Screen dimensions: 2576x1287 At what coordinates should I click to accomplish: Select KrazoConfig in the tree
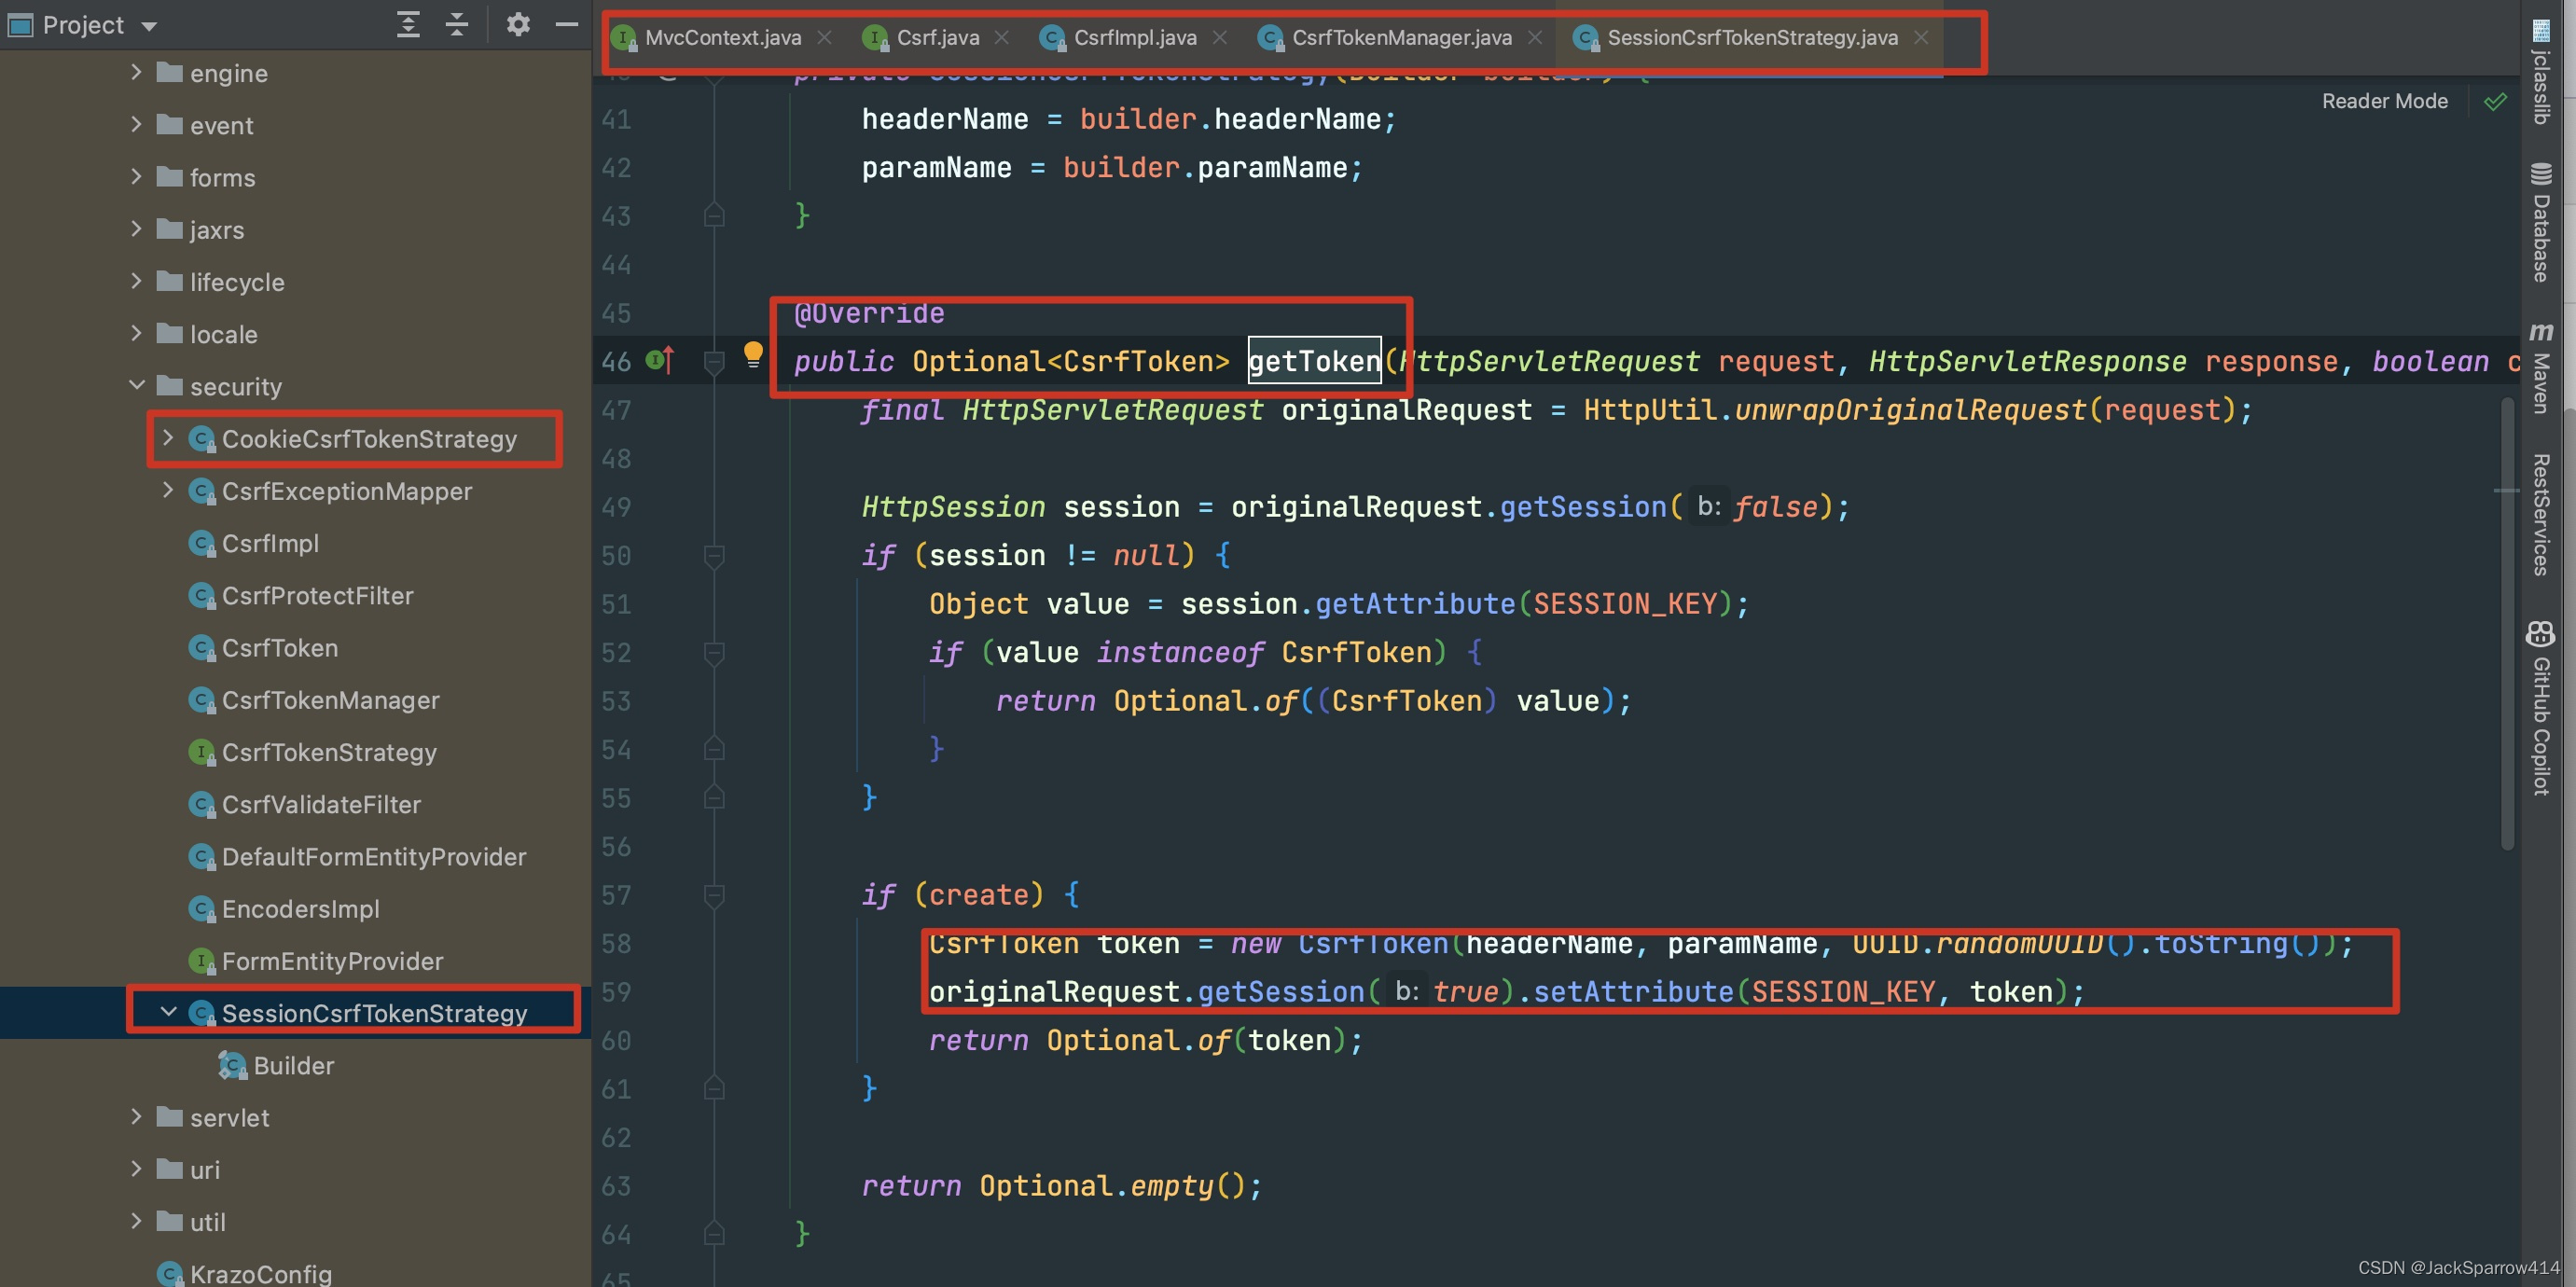click(x=260, y=1273)
